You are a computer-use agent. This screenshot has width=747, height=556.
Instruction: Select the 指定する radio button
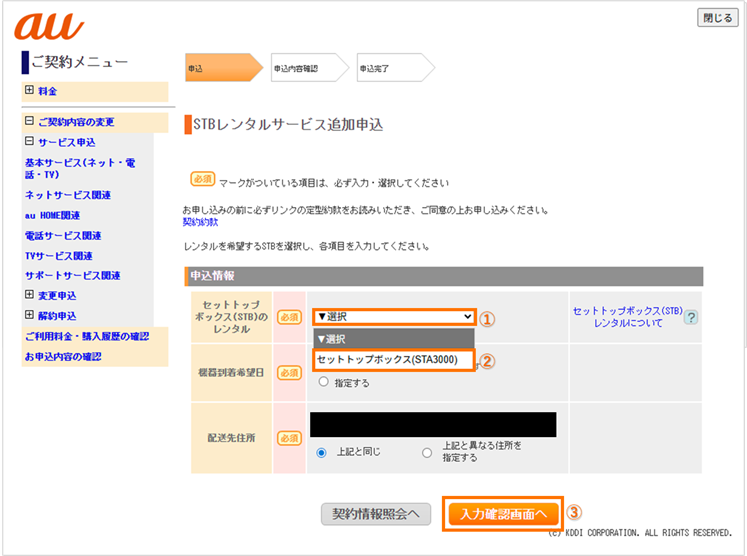point(323,382)
